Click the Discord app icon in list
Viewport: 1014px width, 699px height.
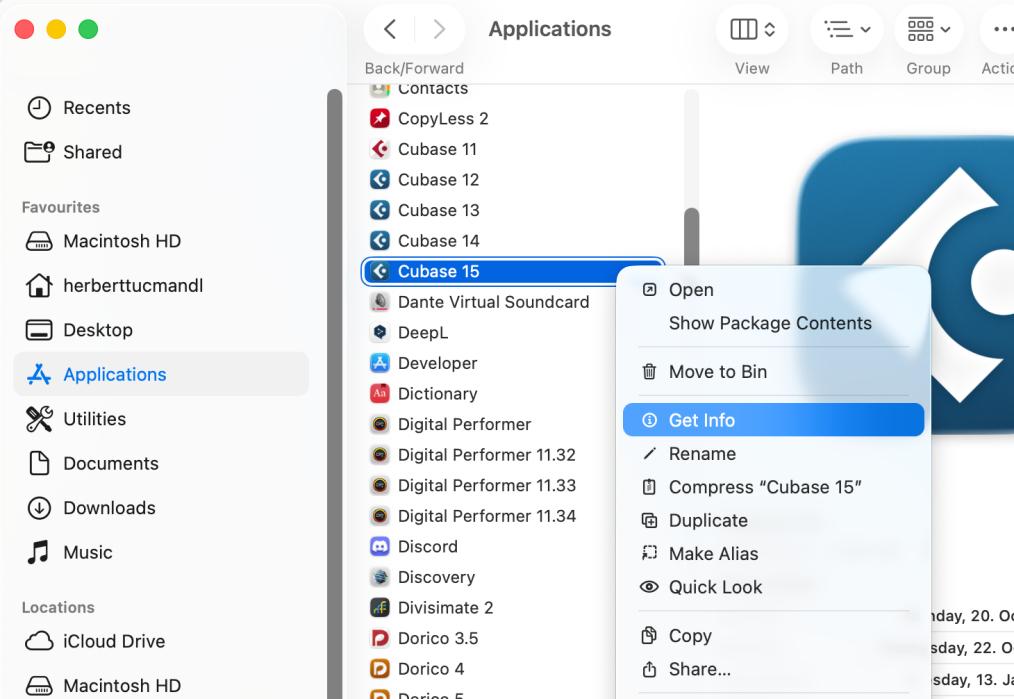coord(380,547)
